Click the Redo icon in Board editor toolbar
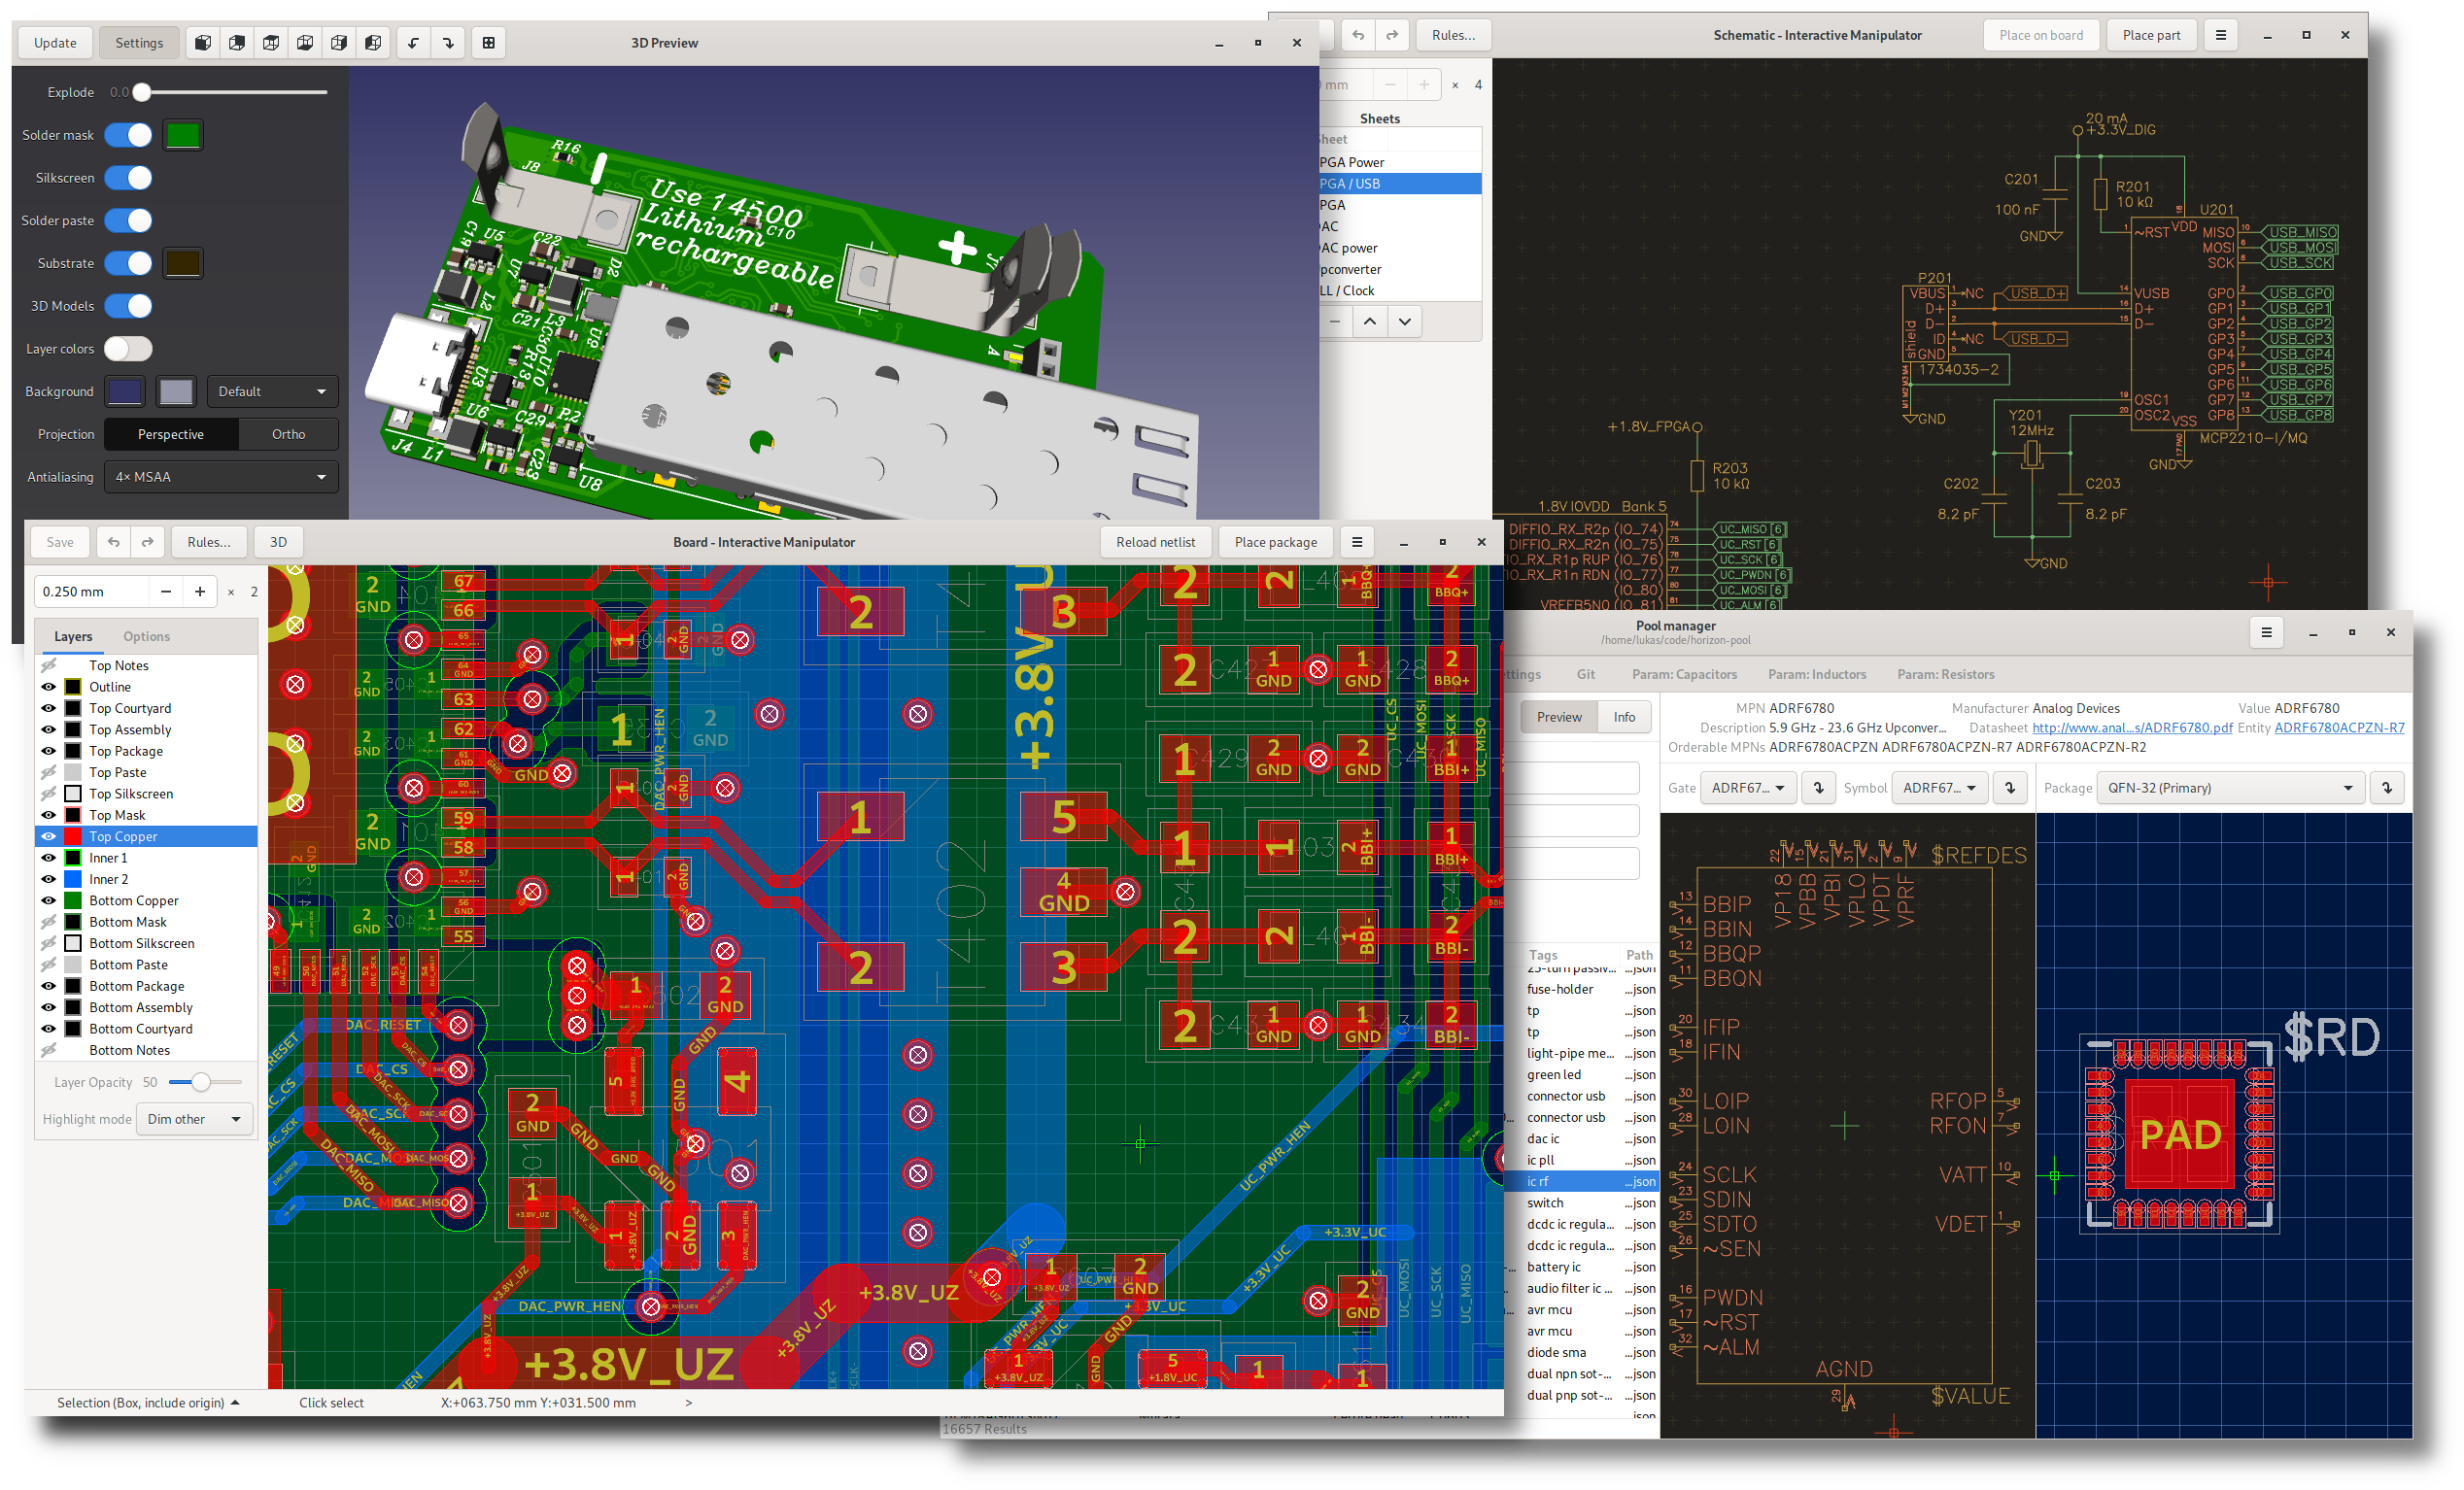This screenshot has width=2464, height=1490. [148, 542]
